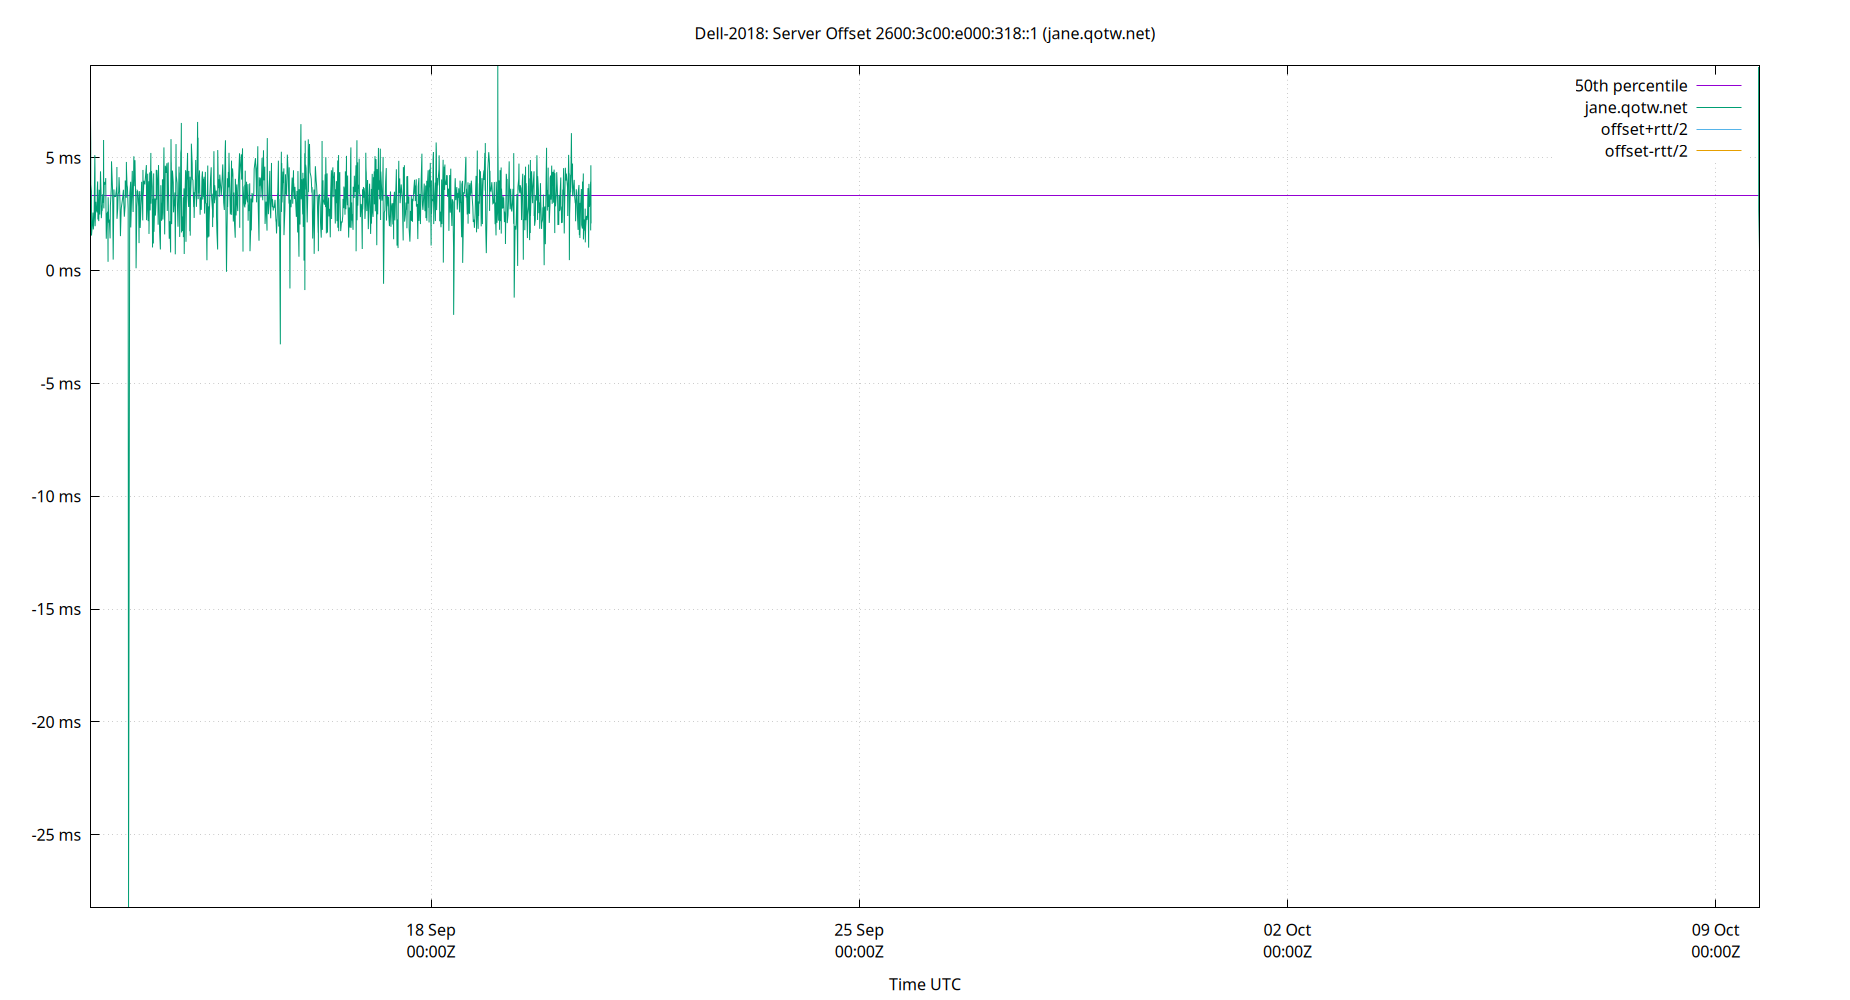Toggle the 50th percentile legend entry
The width and height of the screenshot is (1850, 1000).
click(1631, 85)
